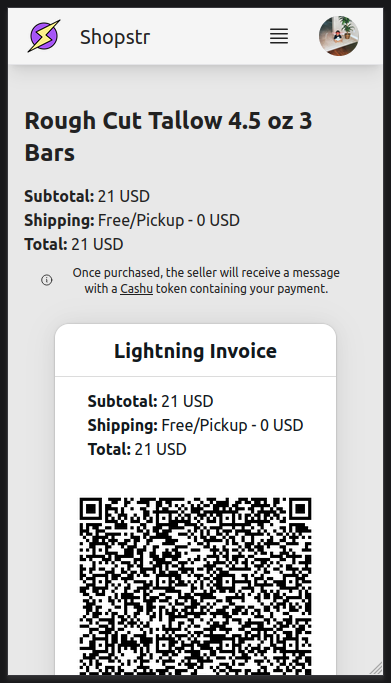Image resolution: width=391 pixels, height=683 pixels.
Task: Click the top Shipping Free/Pickup line
Action: 132,220
